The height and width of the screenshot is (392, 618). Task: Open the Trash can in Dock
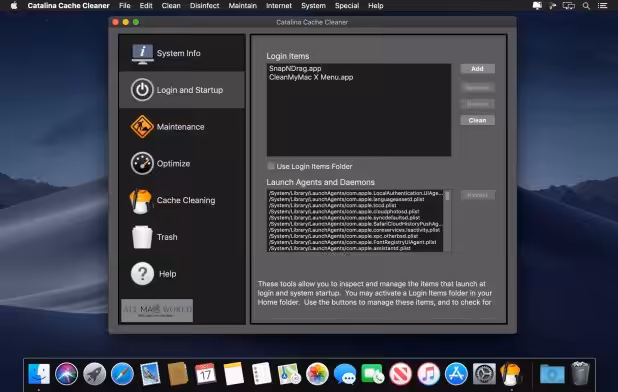tap(580, 373)
